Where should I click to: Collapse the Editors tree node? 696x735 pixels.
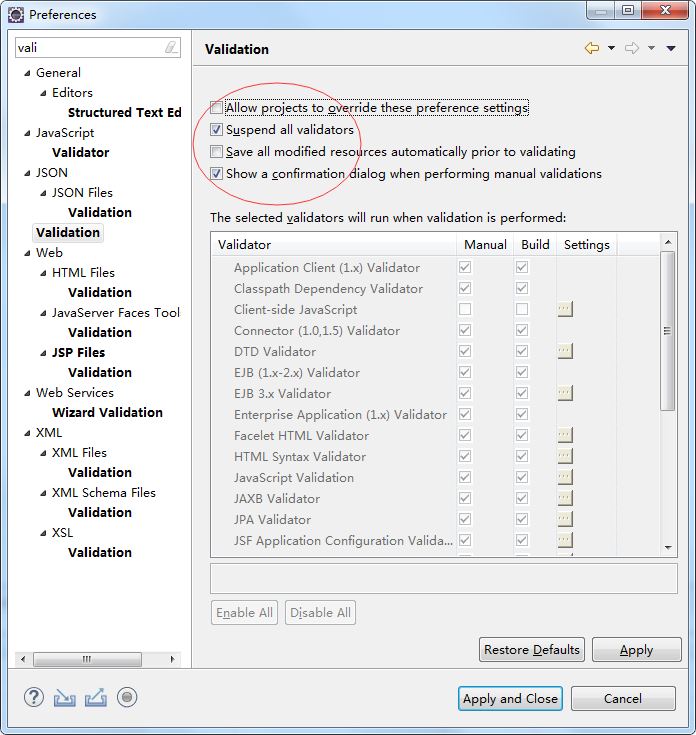pos(44,93)
